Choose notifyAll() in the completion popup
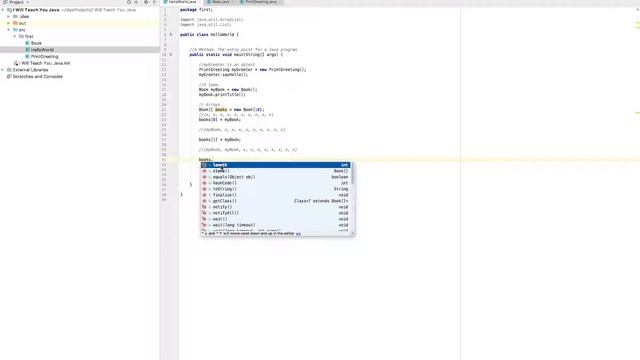The width and height of the screenshot is (640, 360). (276, 213)
